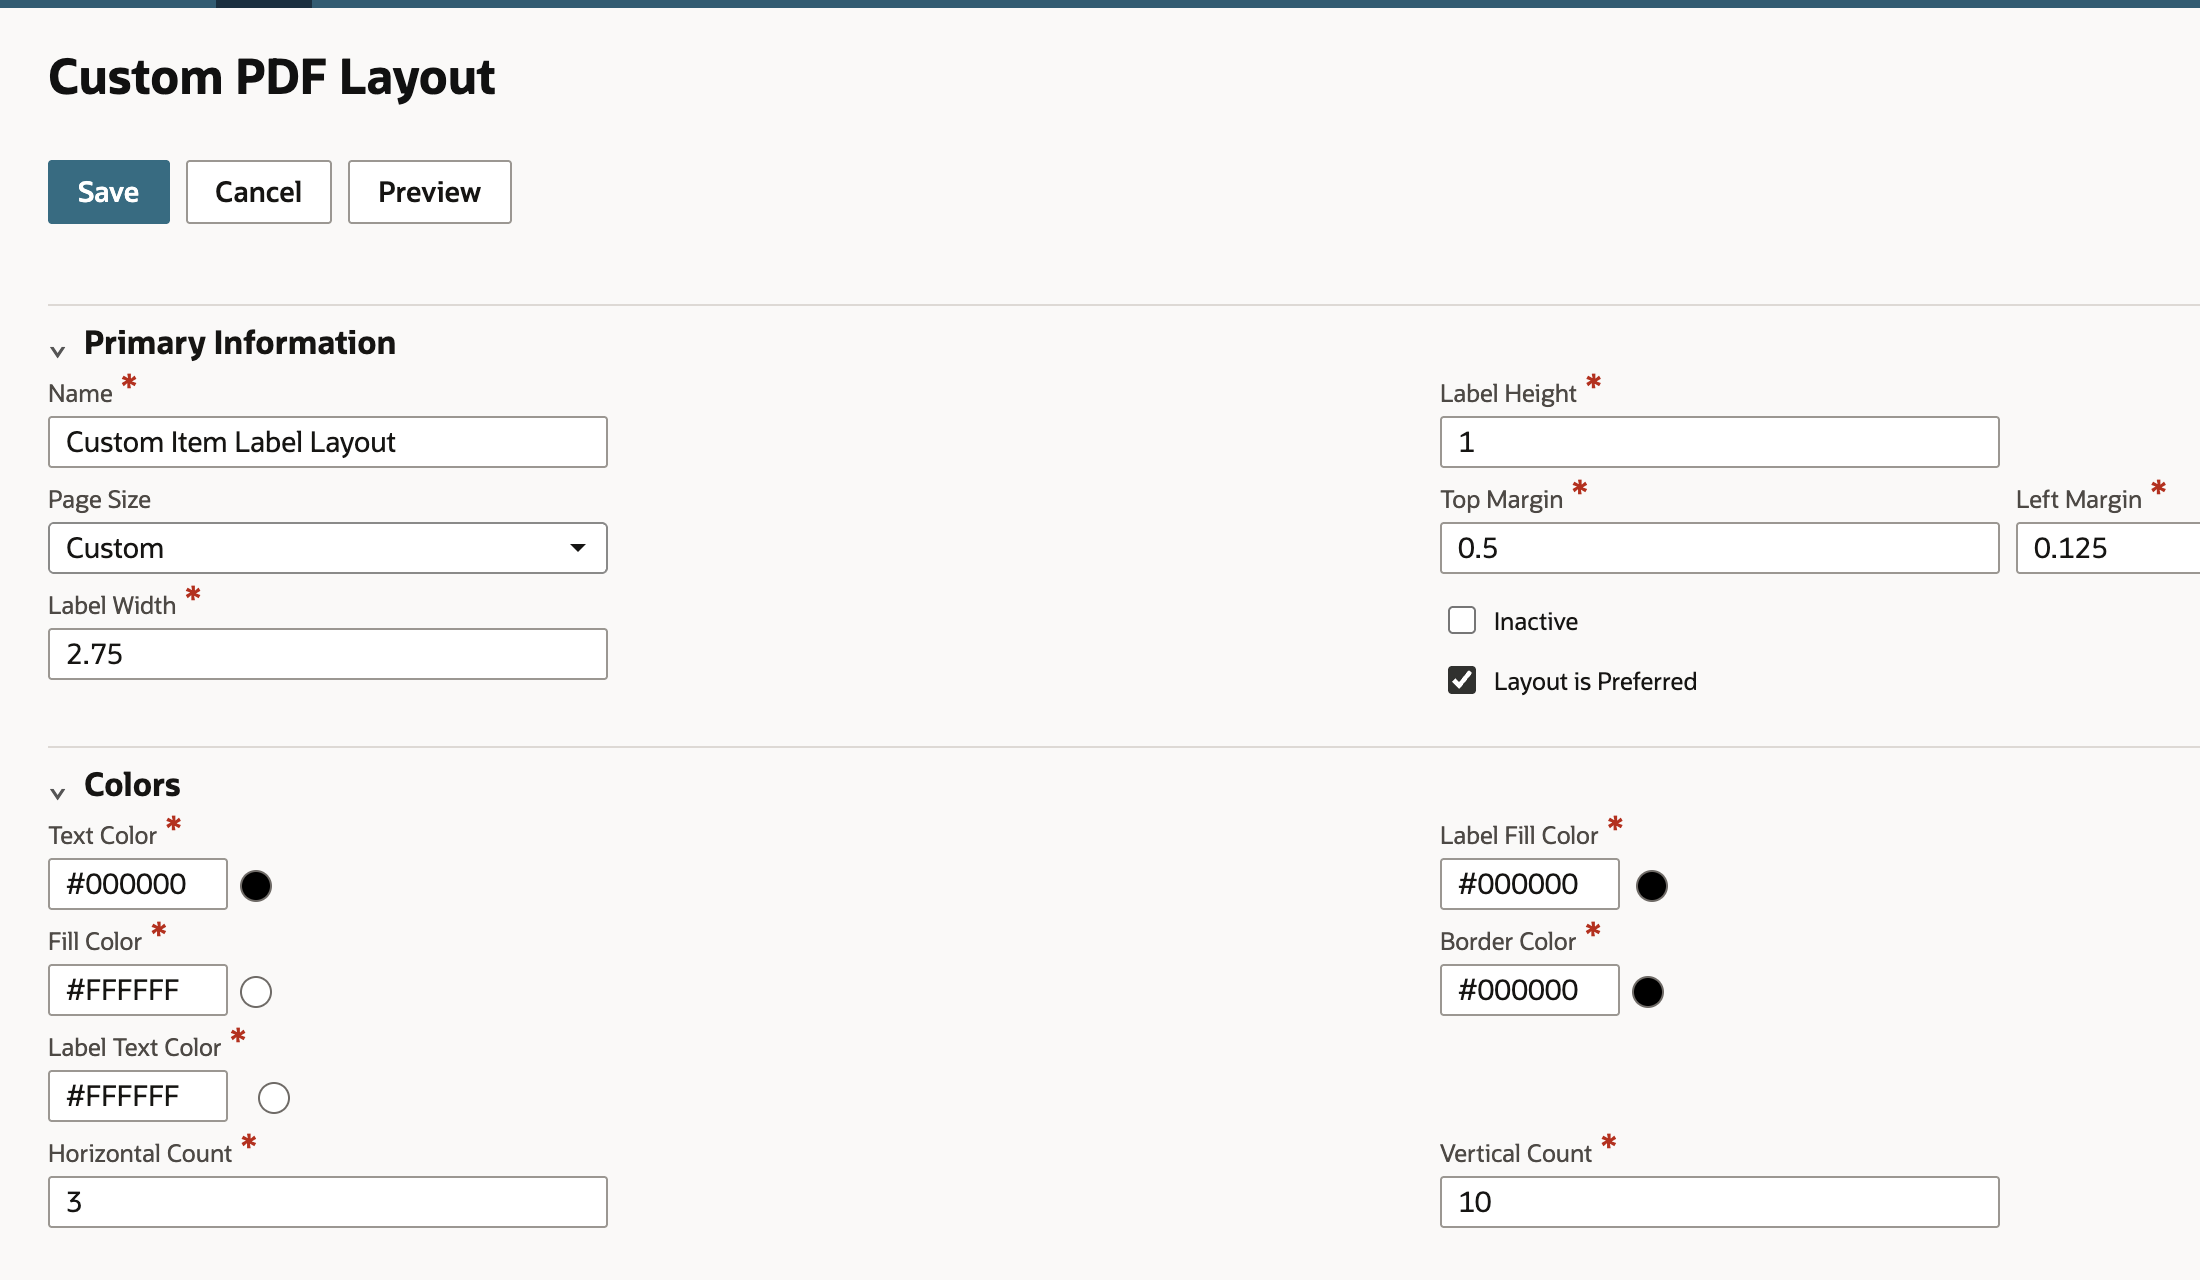Focus the Left Margin field

tap(2108, 548)
